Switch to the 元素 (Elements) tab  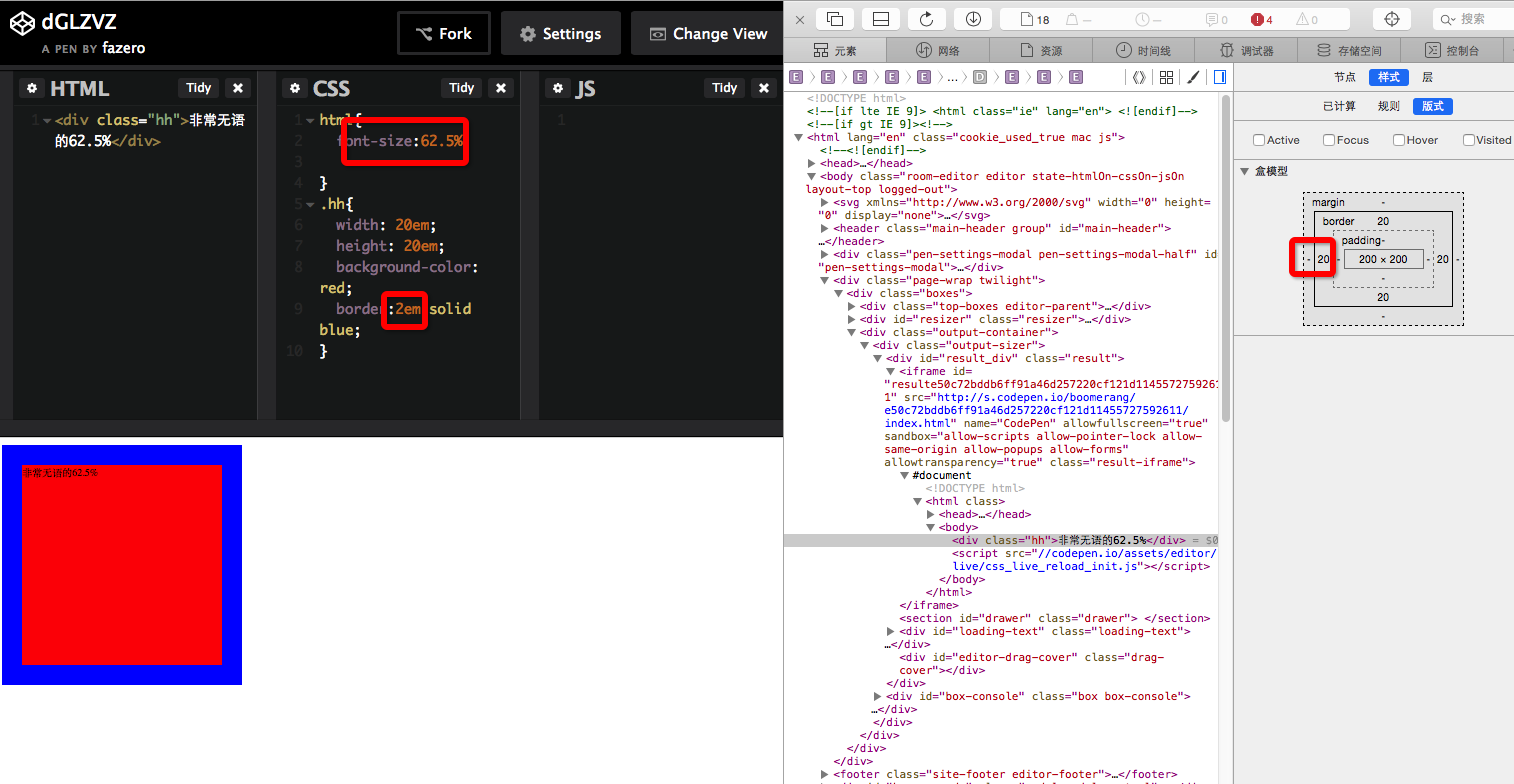[x=836, y=50]
